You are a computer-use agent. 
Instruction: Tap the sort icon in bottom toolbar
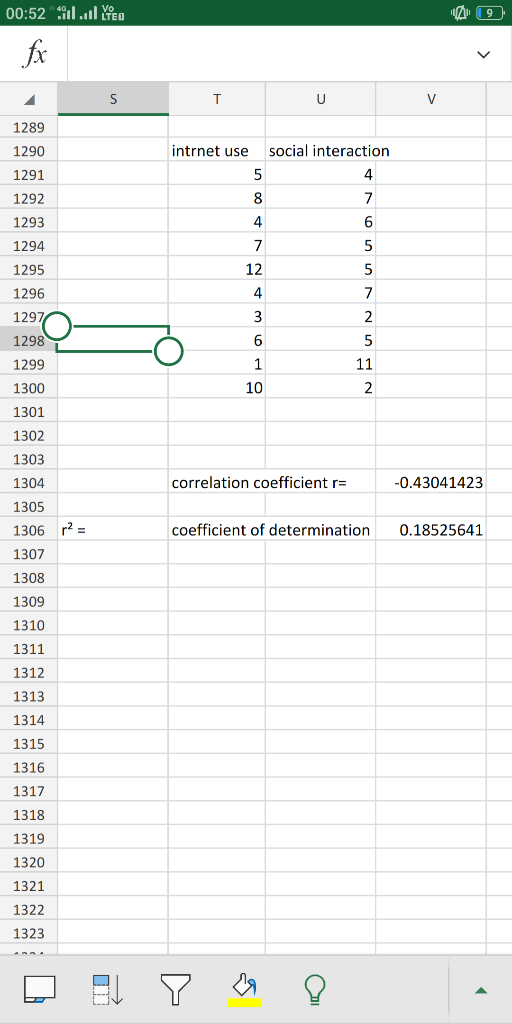108,989
